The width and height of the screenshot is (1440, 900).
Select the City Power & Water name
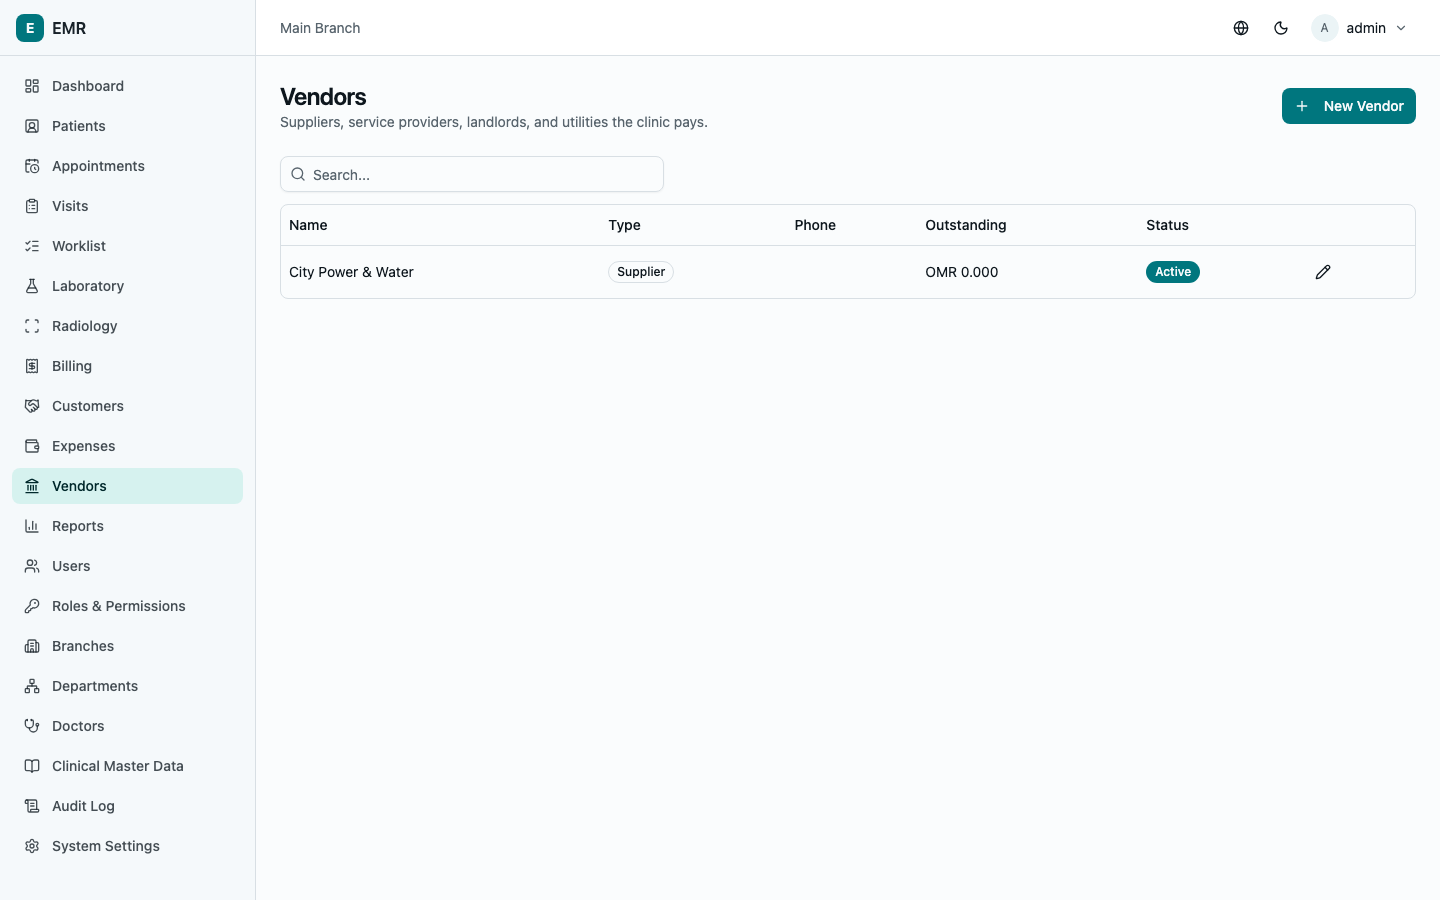351,272
